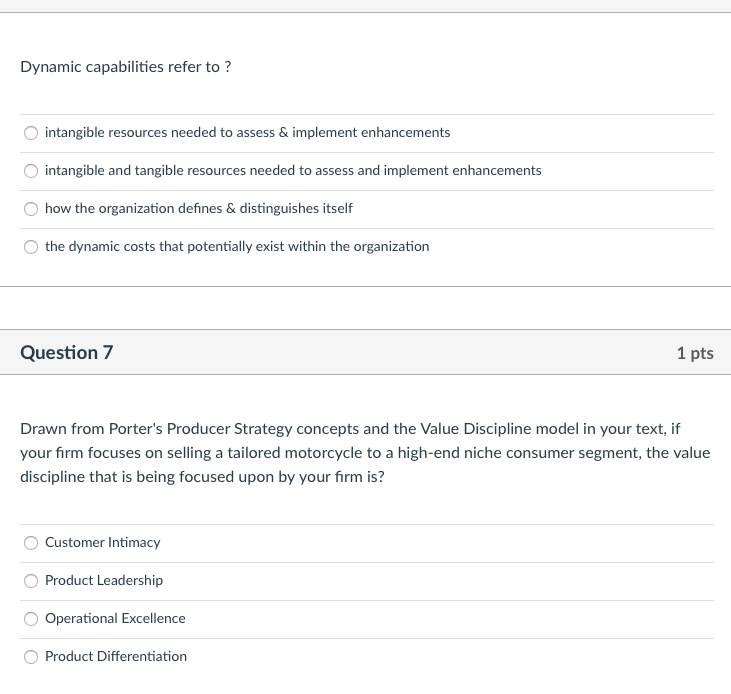Click 'intangible resources needed to assess & implement' text
This screenshot has height=694, width=731.
(247, 133)
